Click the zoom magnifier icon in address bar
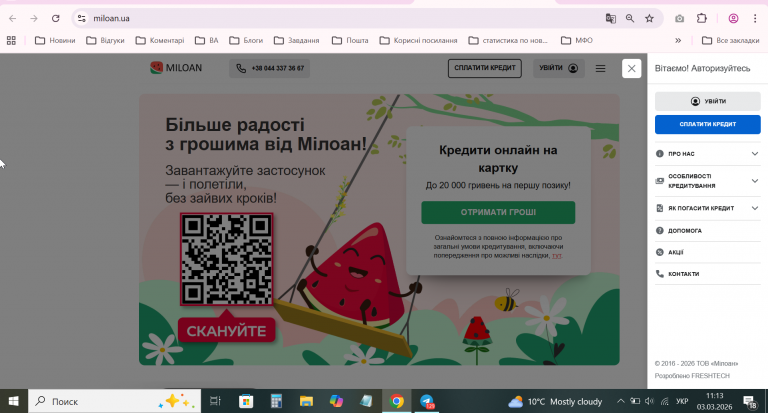Image resolution: width=768 pixels, height=413 pixels. (x=630, y=19)
